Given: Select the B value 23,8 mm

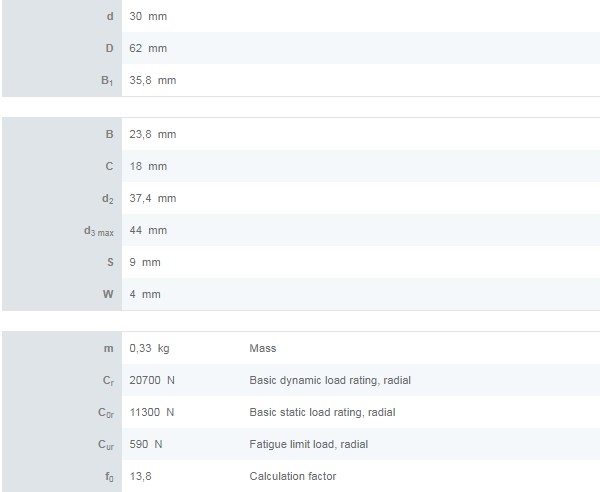Looking at the screenshot, I should pyautogui.click(x=153, y=134).
